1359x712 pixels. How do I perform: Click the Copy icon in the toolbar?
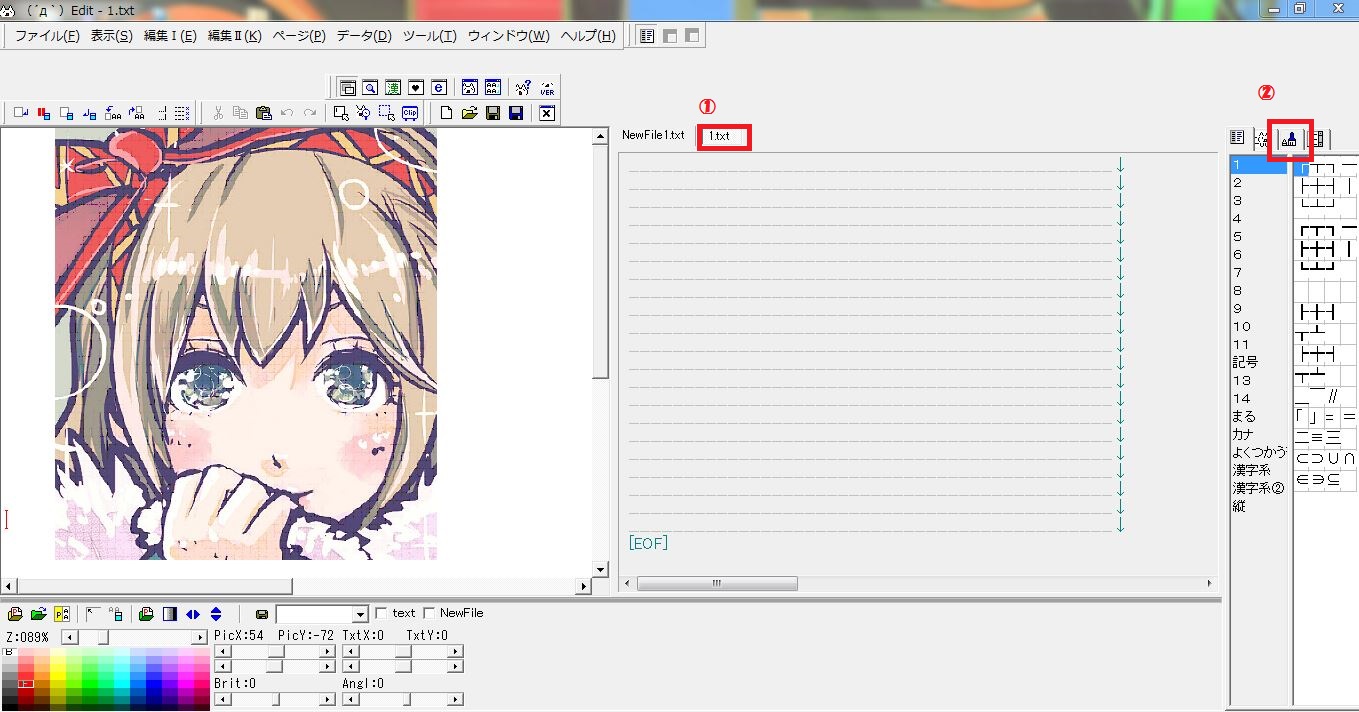coord(240,113)
